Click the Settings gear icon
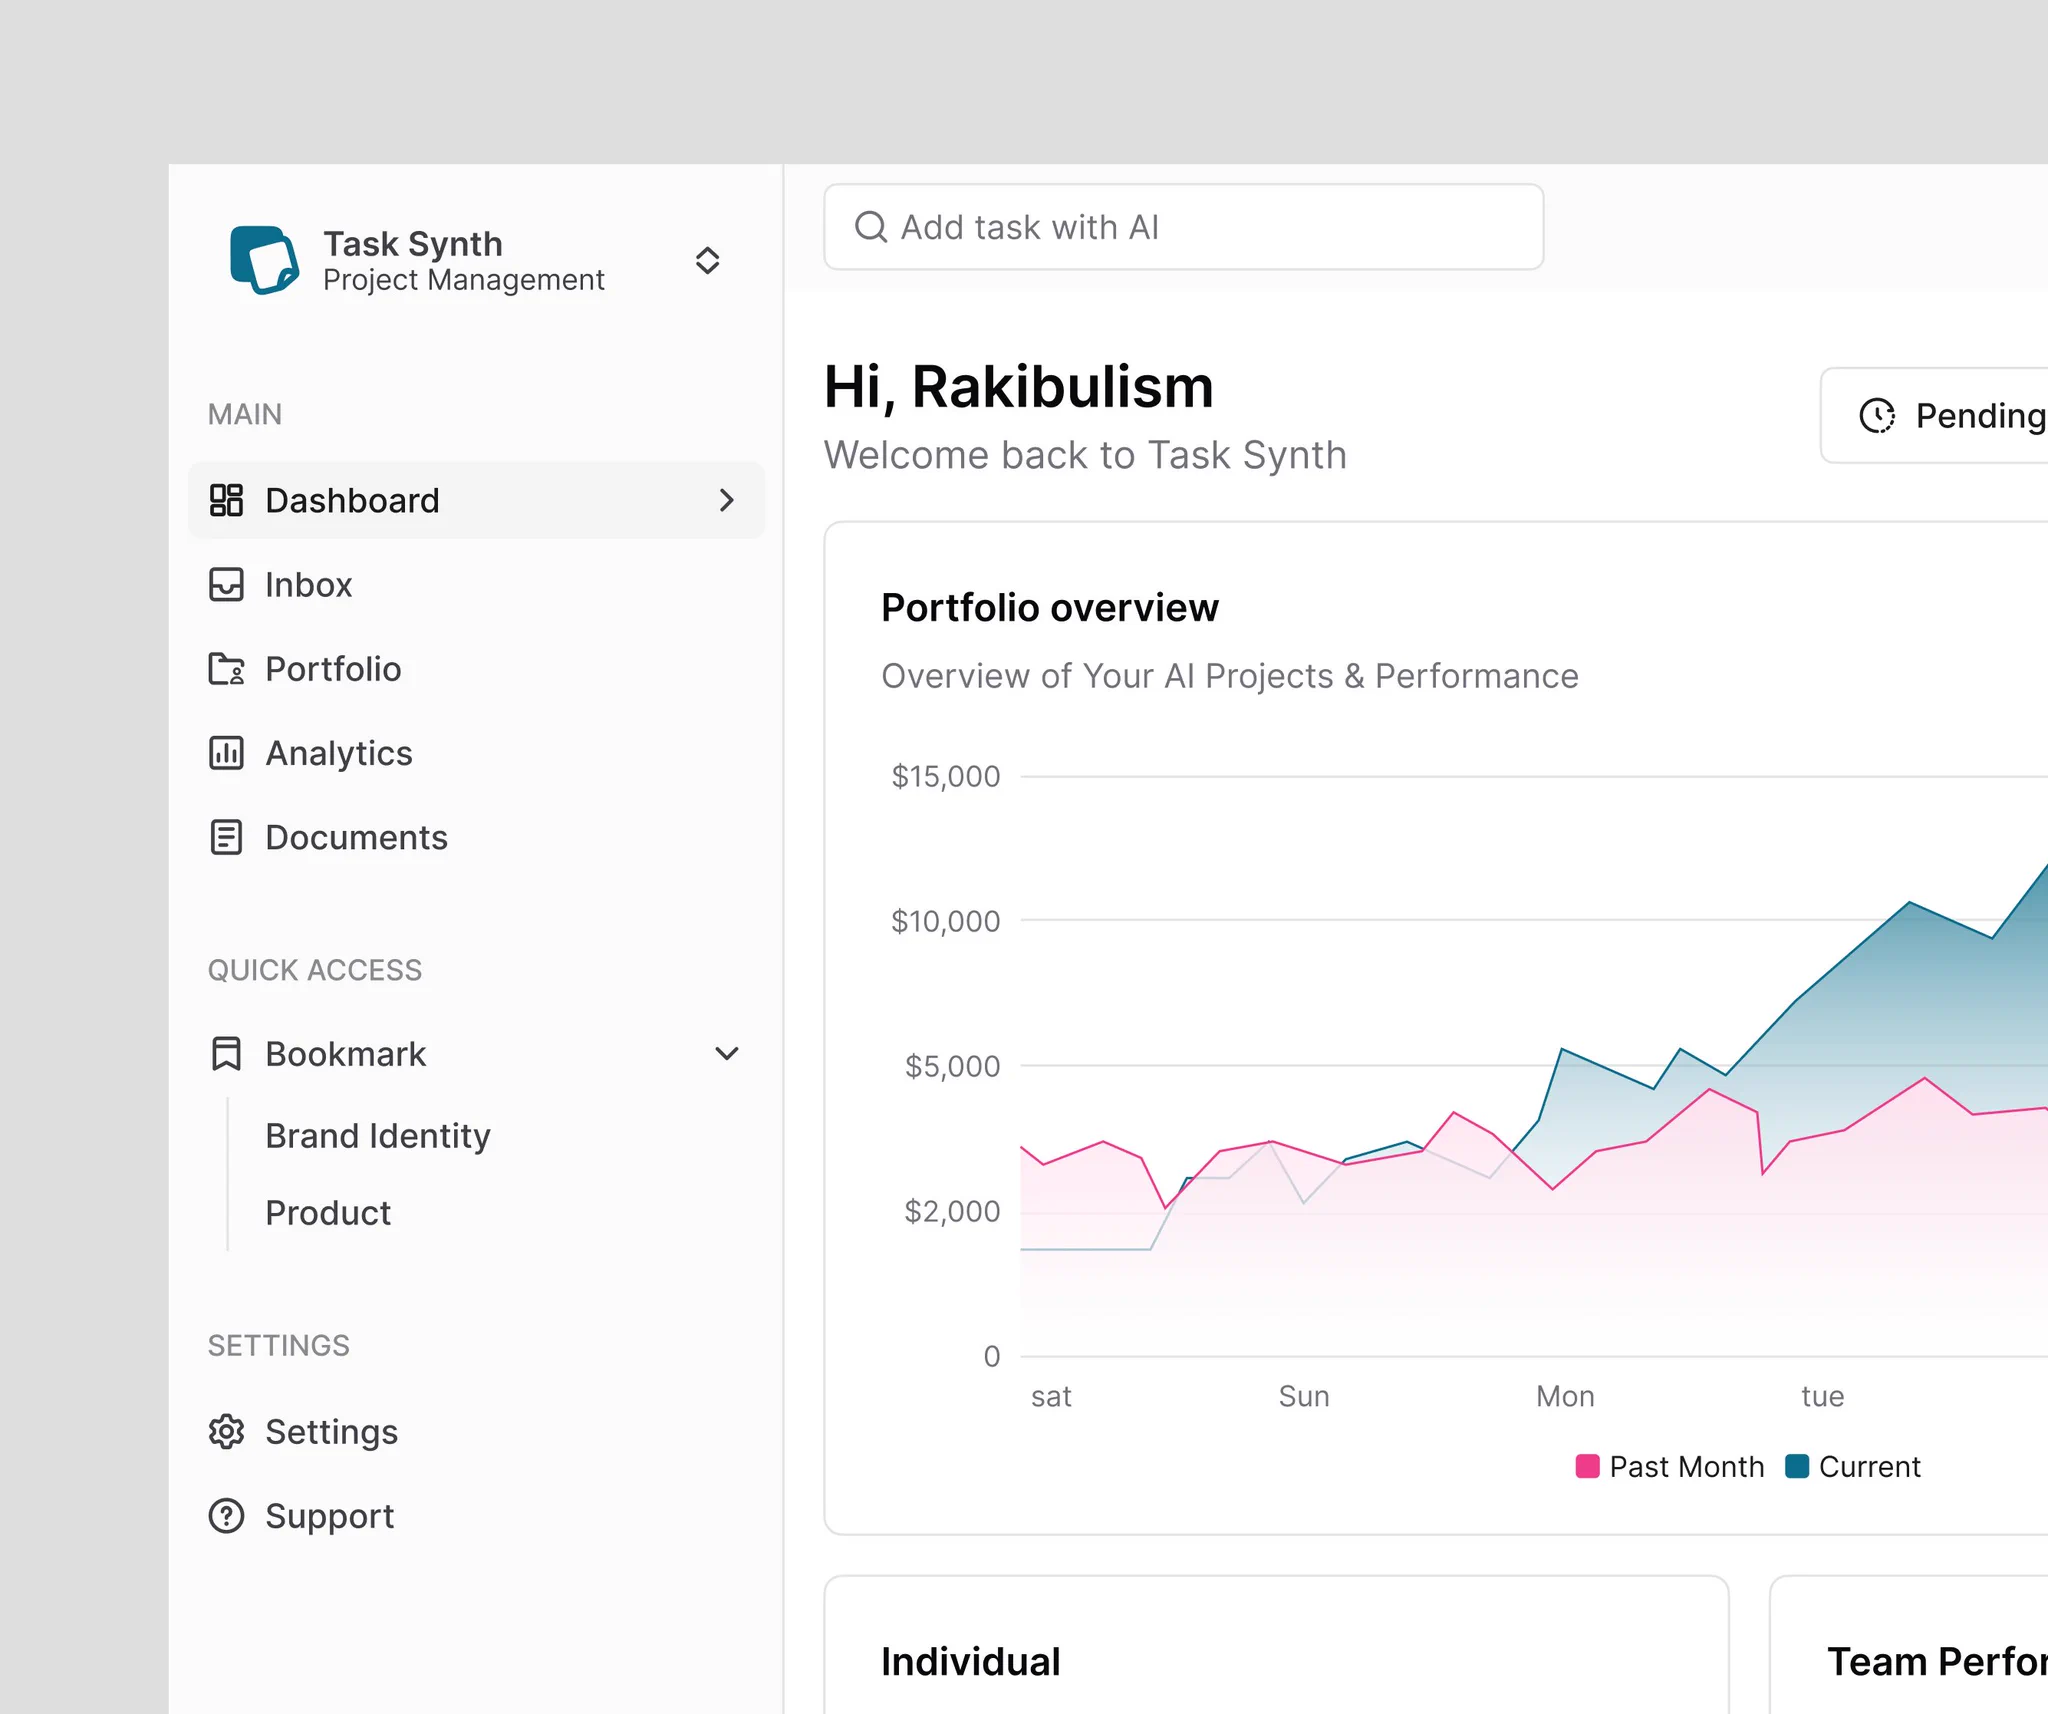 [226, 1431]
